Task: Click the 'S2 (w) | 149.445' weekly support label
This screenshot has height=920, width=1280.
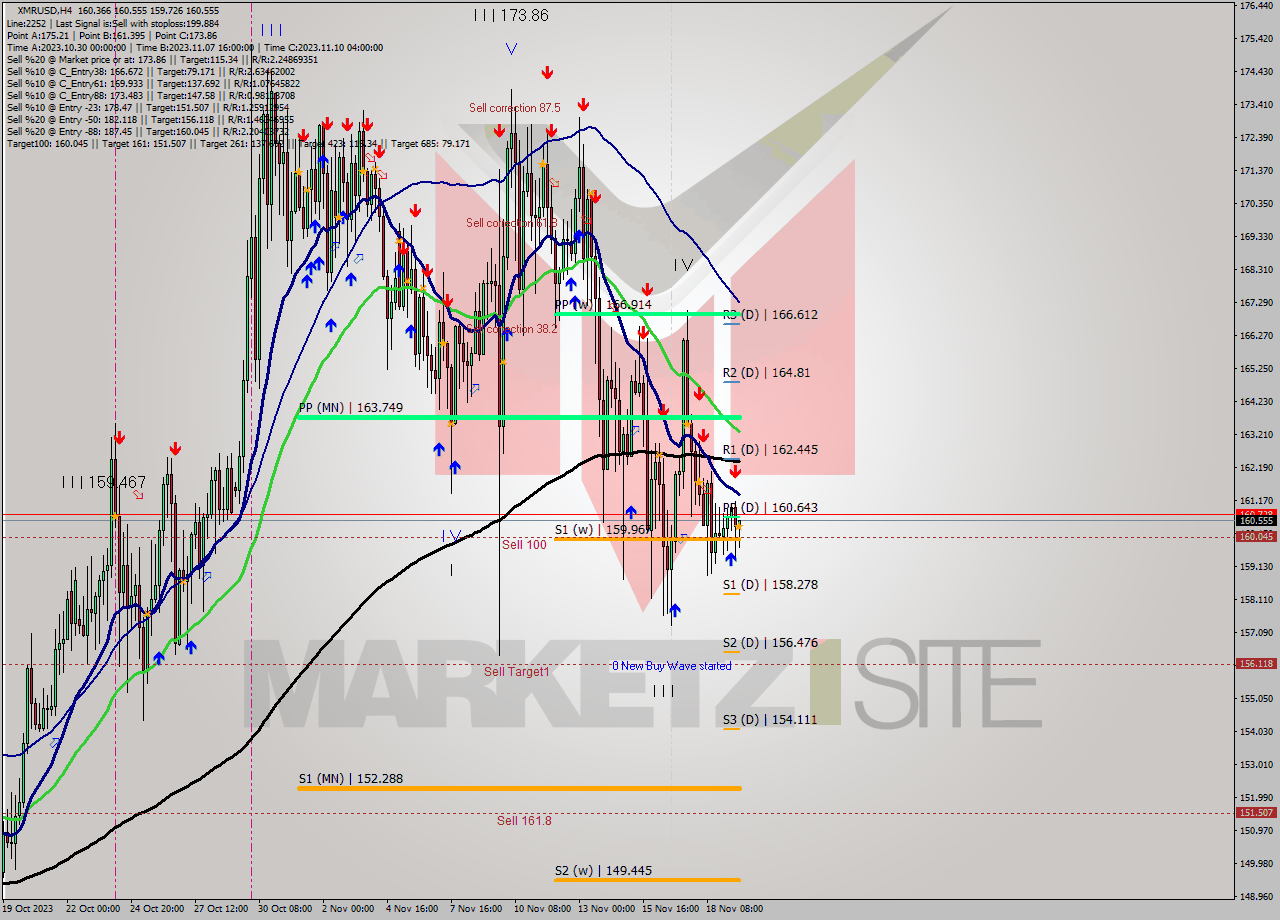Action: [603, 870]
